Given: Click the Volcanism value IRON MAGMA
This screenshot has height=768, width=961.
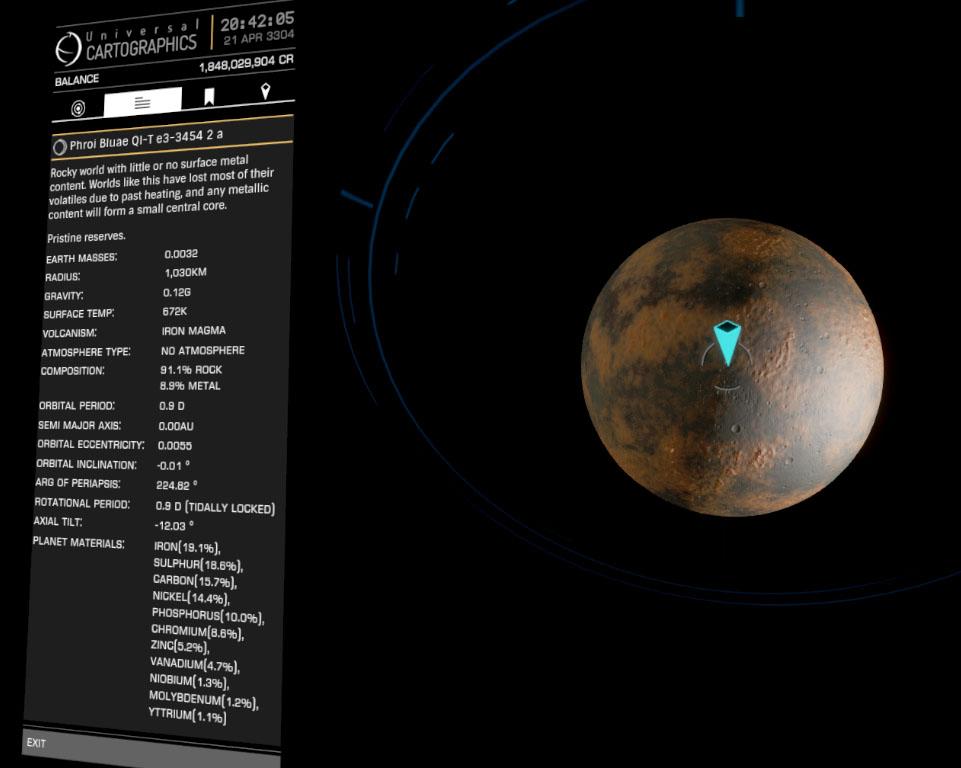Looking at the screenshot, I should pos(194,331).
